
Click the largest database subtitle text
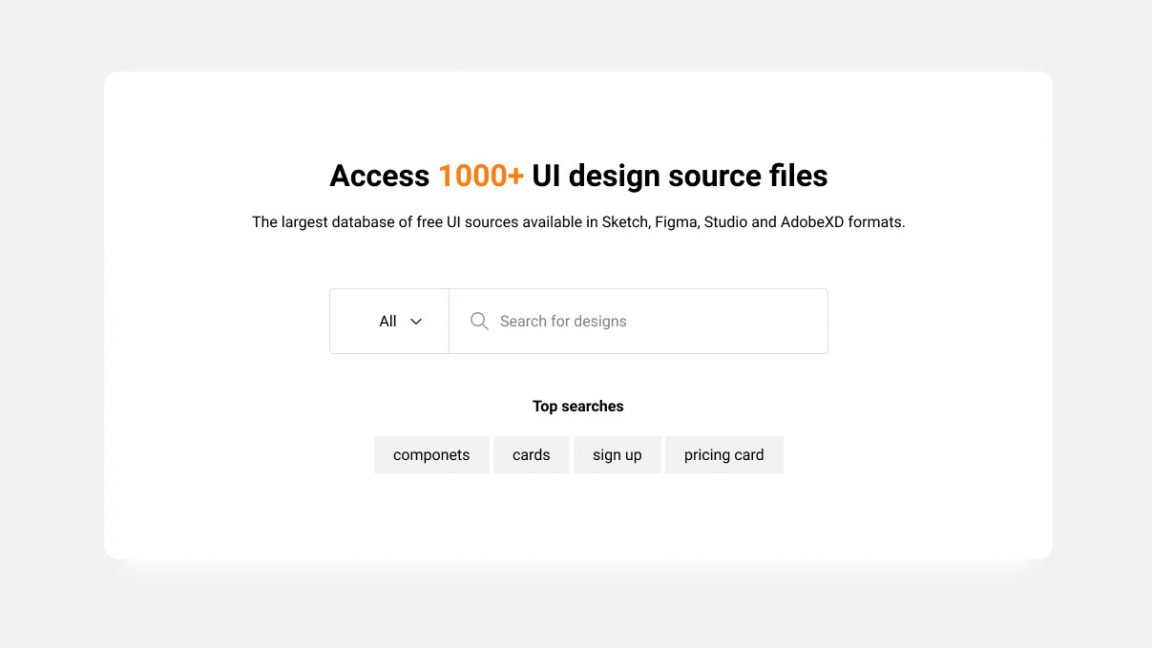578,222
